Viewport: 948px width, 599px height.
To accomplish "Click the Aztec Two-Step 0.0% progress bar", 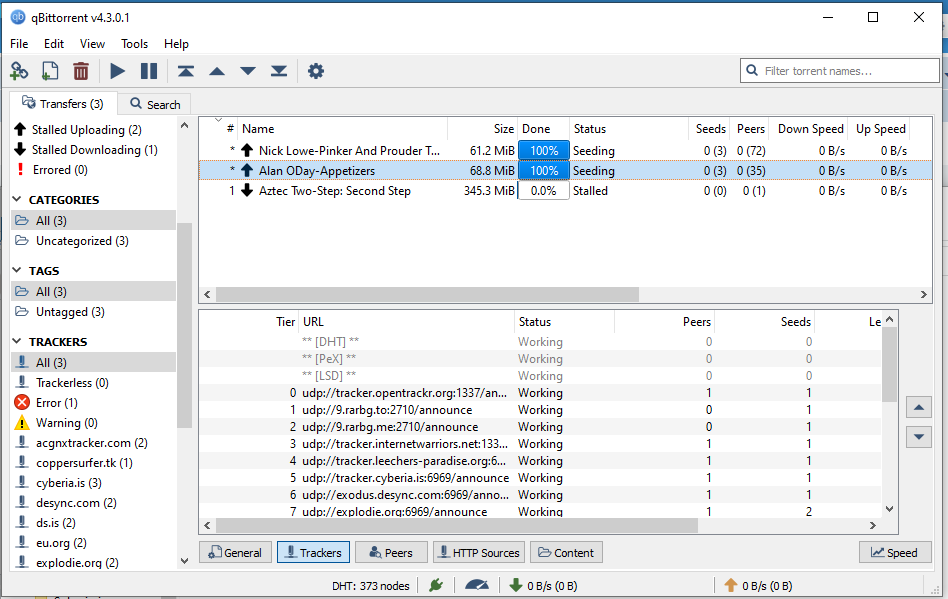I will (x=544, y=190).
